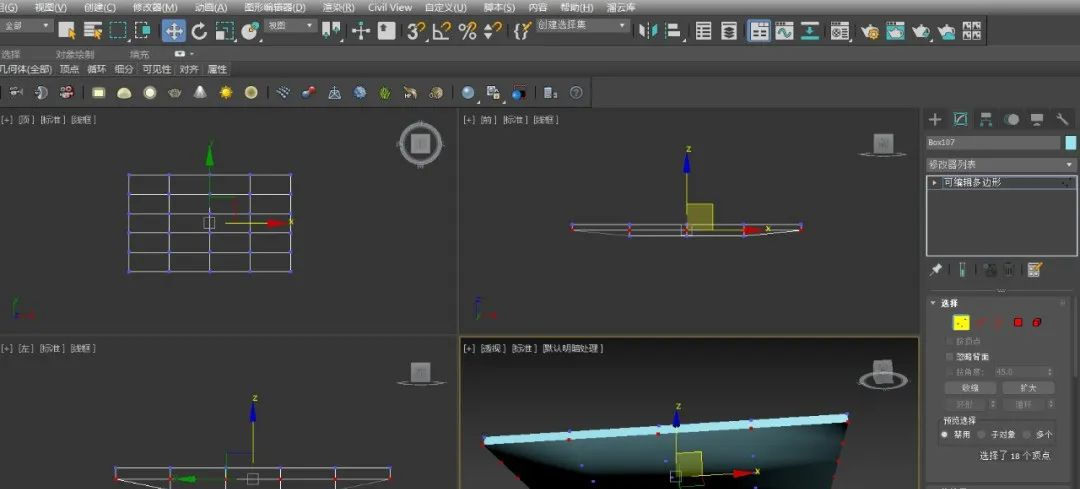Viewport: 1080px width, 489px height.
Task: Click the Box107 object name field
Action: 993,143
